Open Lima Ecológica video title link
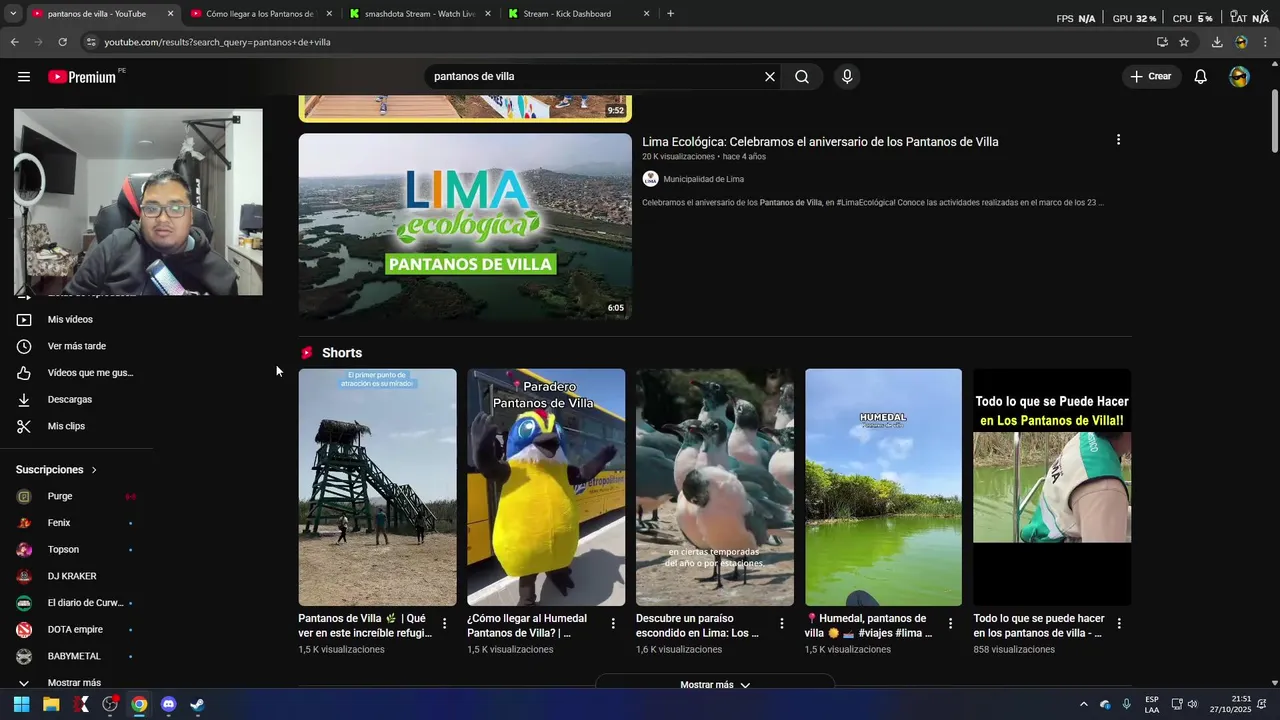The height and width of the screenshot is (720, 1280). (x=820, y=142)
